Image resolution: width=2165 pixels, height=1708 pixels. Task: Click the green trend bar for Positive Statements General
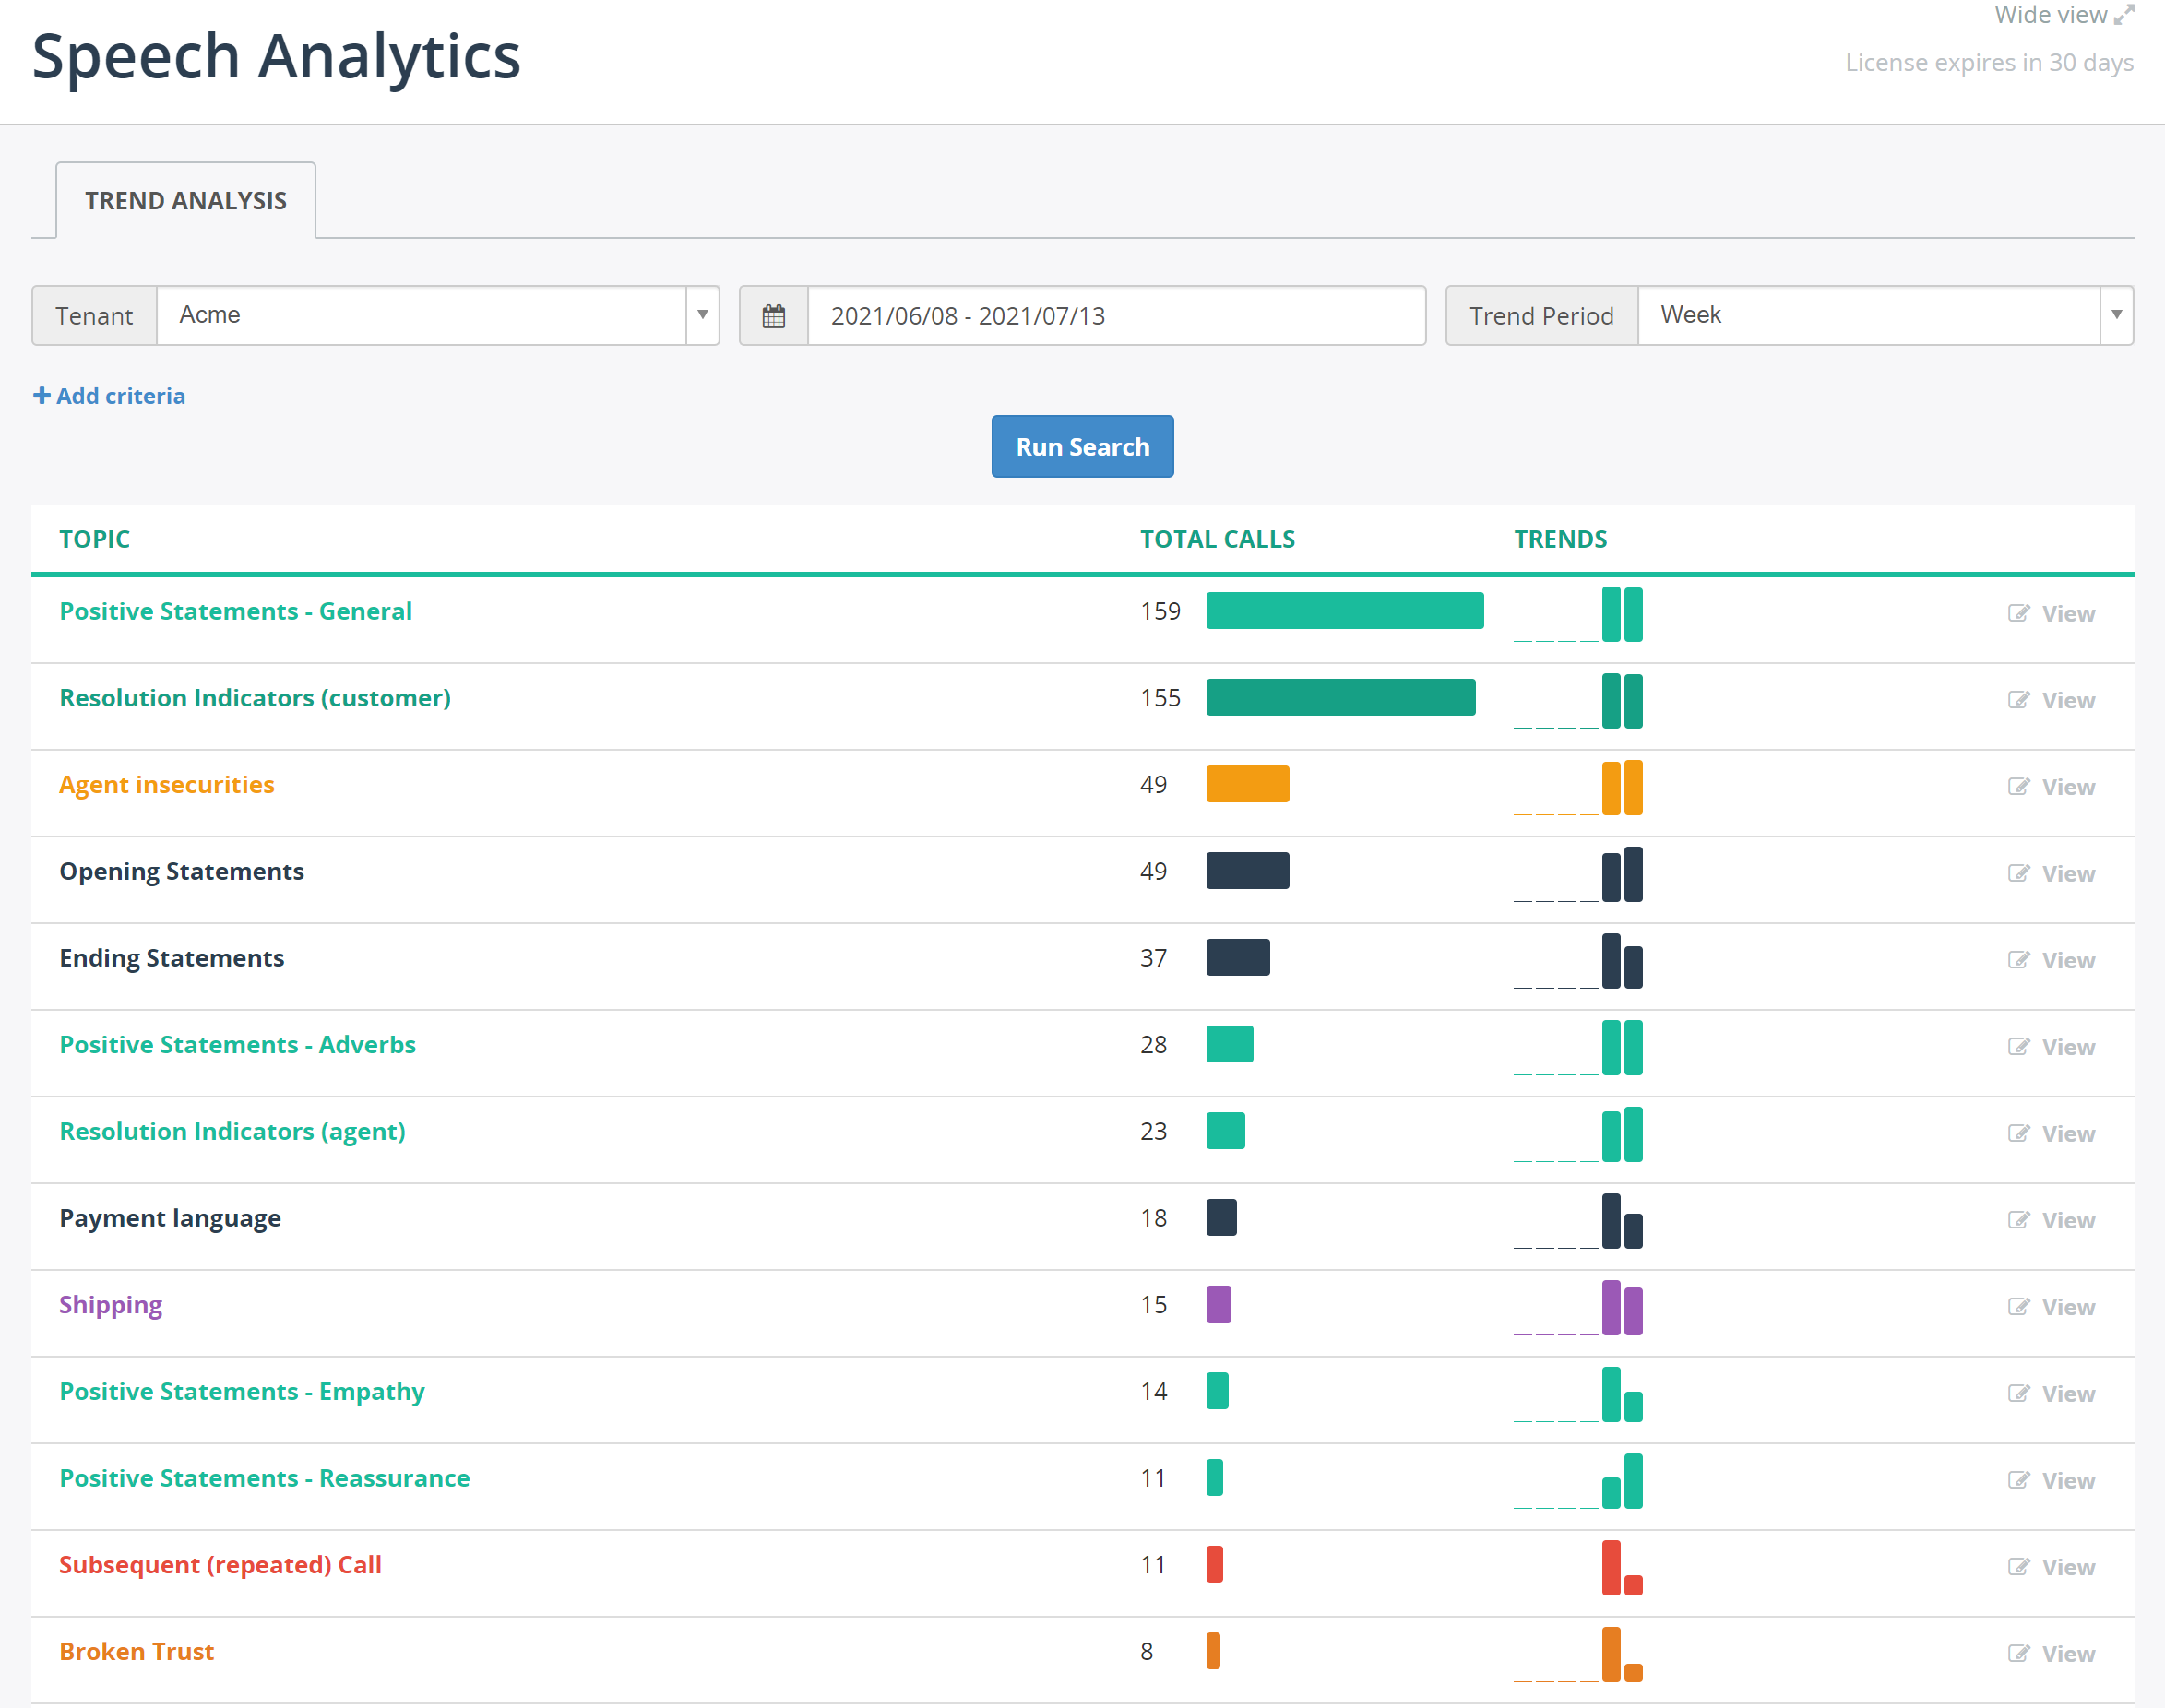(x=1617, y=615)
